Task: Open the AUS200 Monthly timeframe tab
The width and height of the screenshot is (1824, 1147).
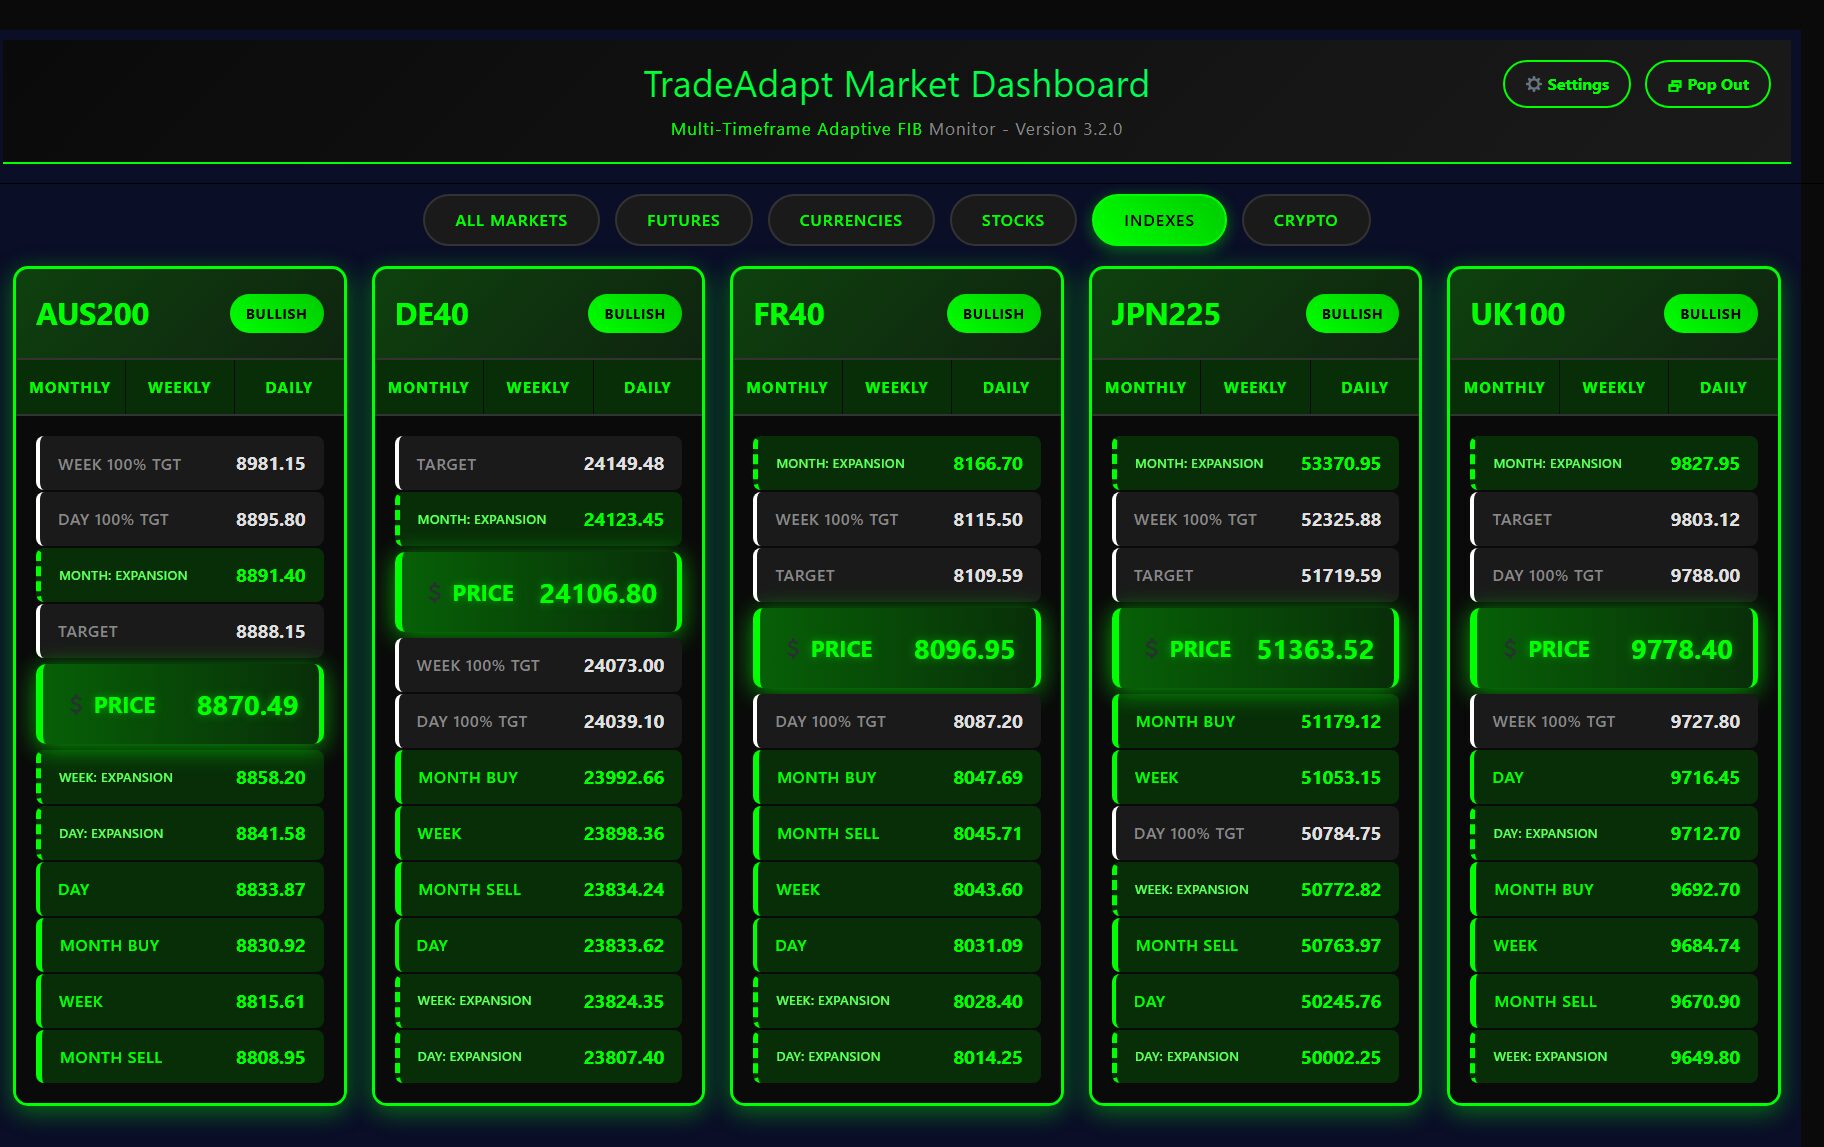Action: [x=70, y=387]
